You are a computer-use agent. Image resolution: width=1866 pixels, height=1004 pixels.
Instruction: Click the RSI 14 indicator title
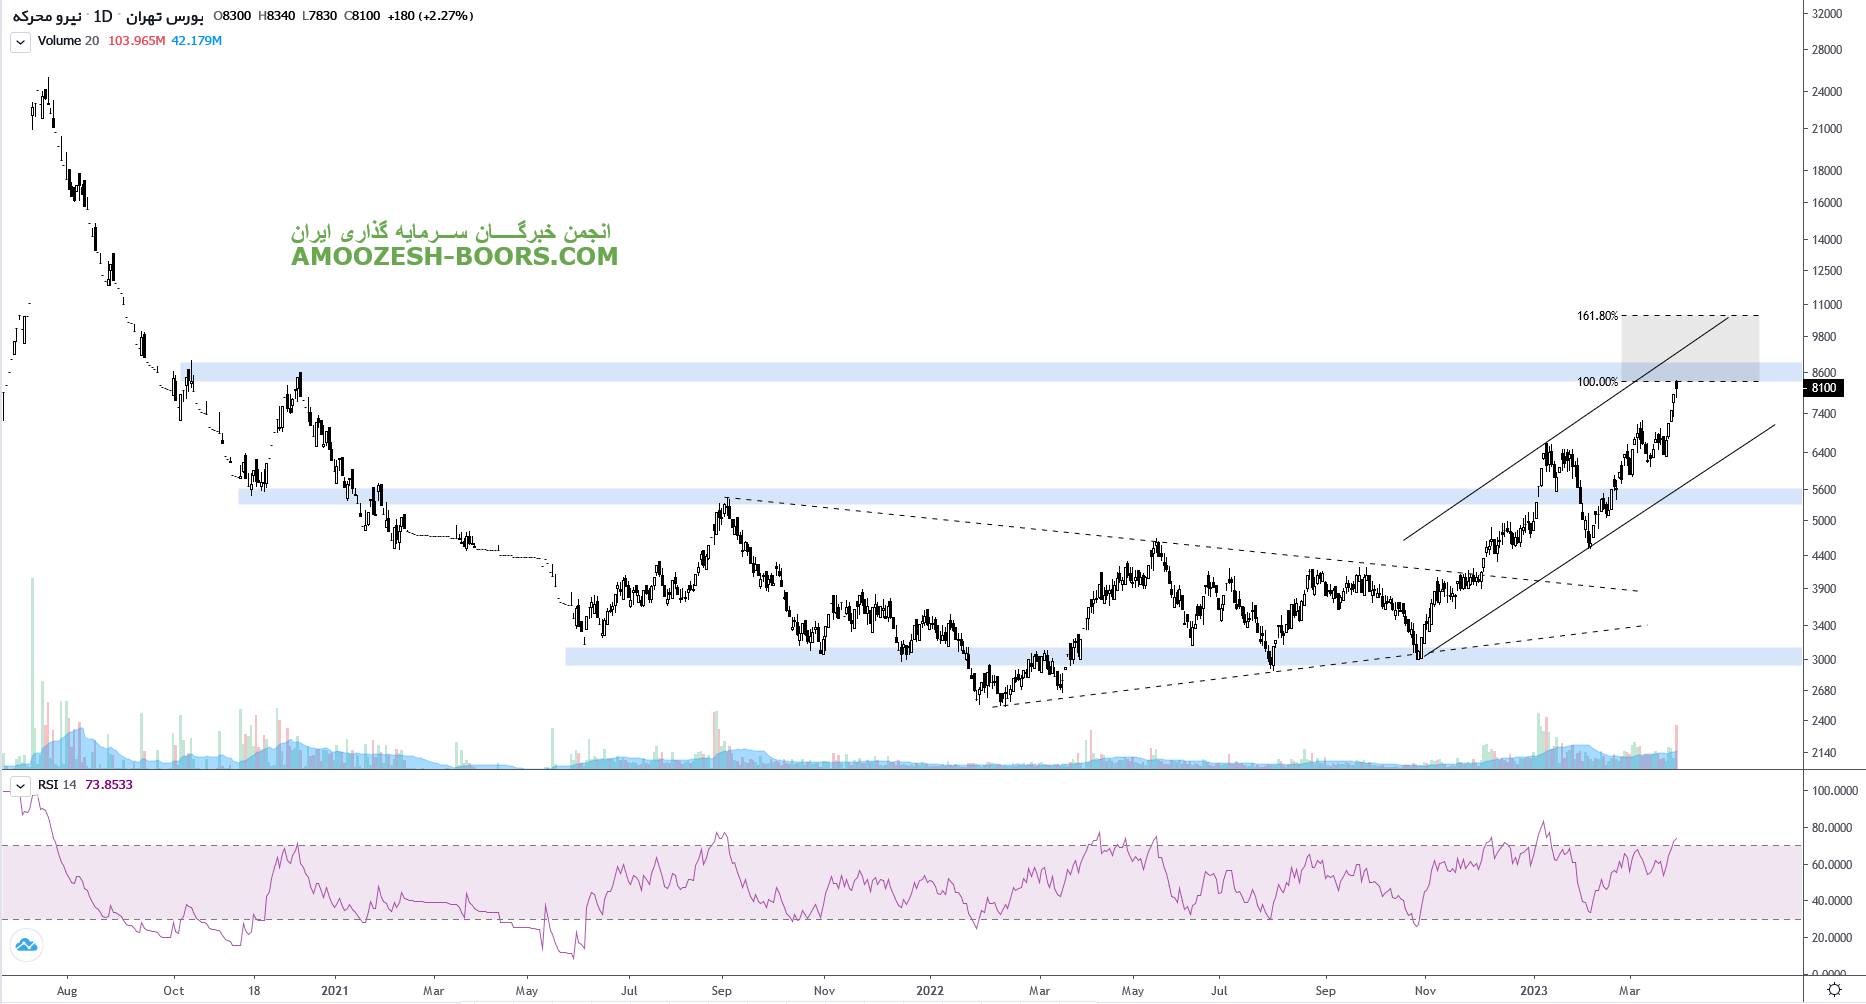click(x=57, y=785)
